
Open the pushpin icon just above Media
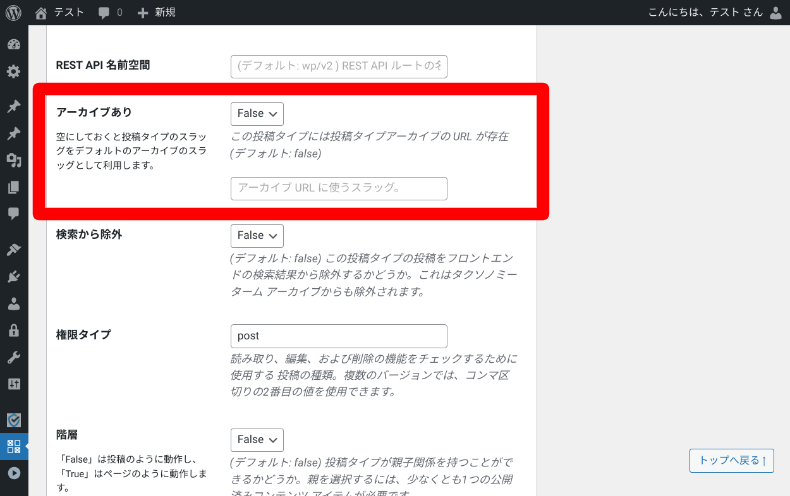[14, 133]
